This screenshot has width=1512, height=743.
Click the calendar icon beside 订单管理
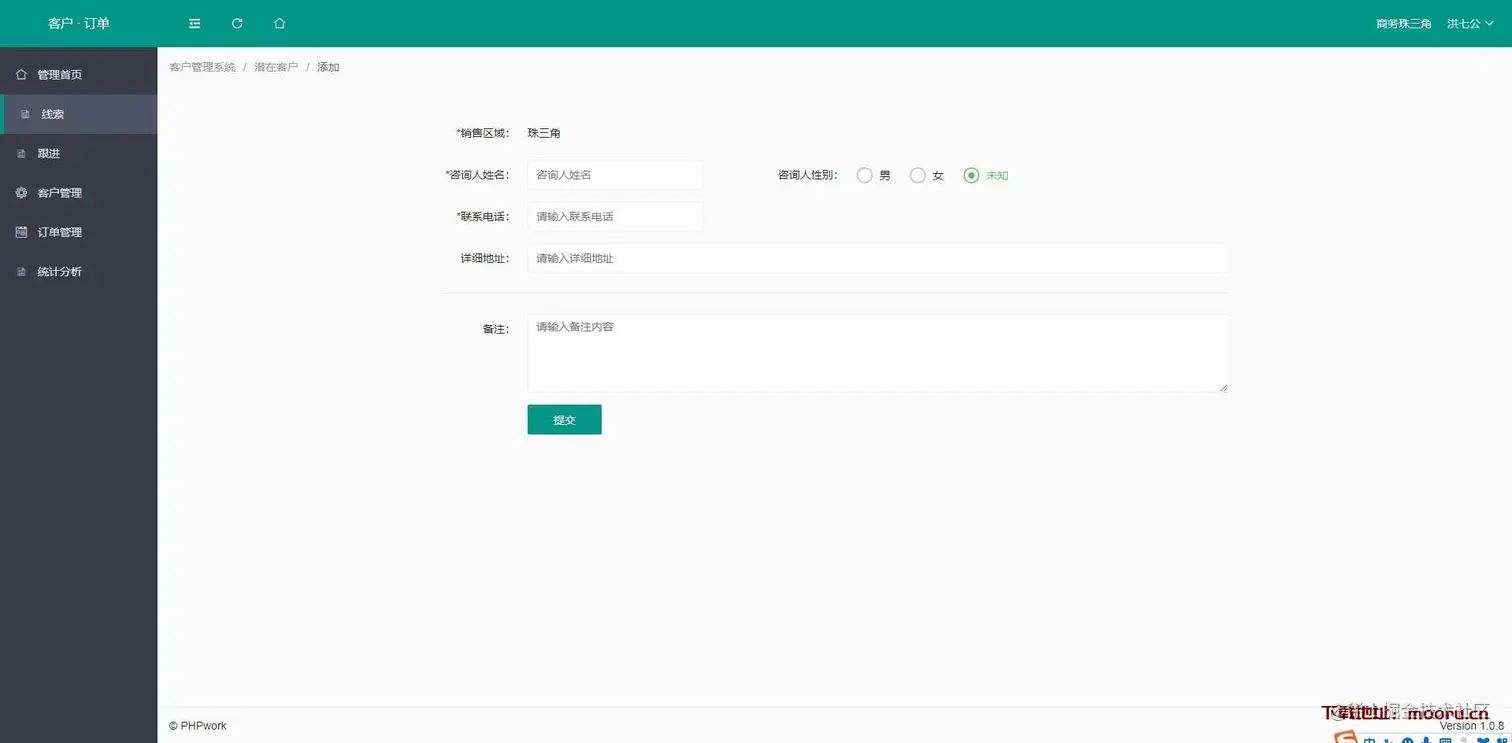[x=22, y=232]
